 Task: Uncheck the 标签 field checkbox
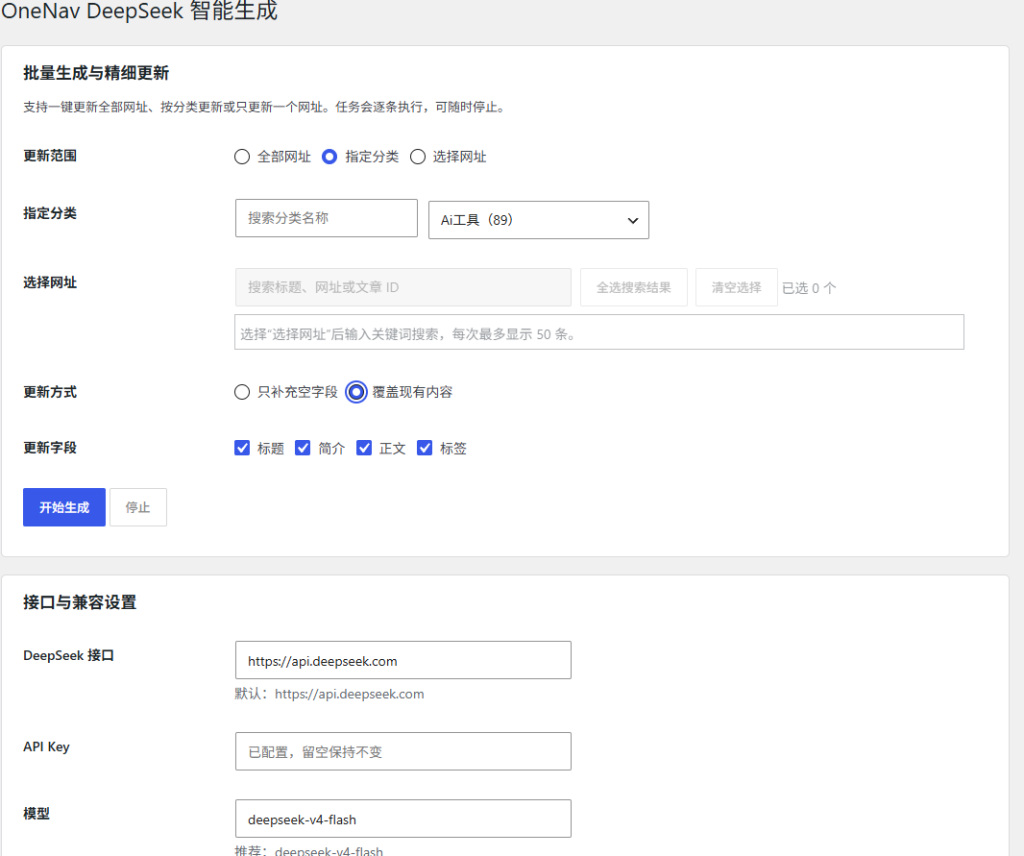point(424,448)
